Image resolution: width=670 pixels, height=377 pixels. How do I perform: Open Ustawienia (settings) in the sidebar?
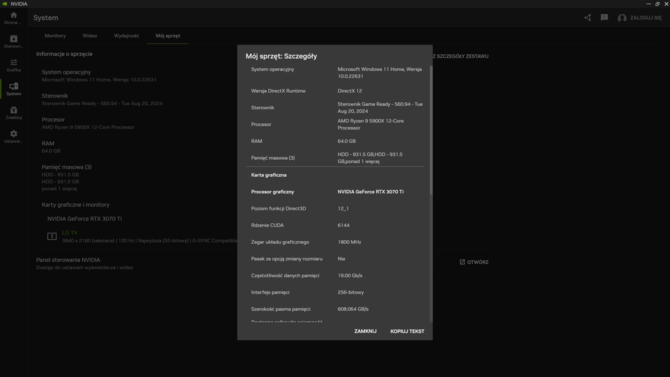(13, 137)
